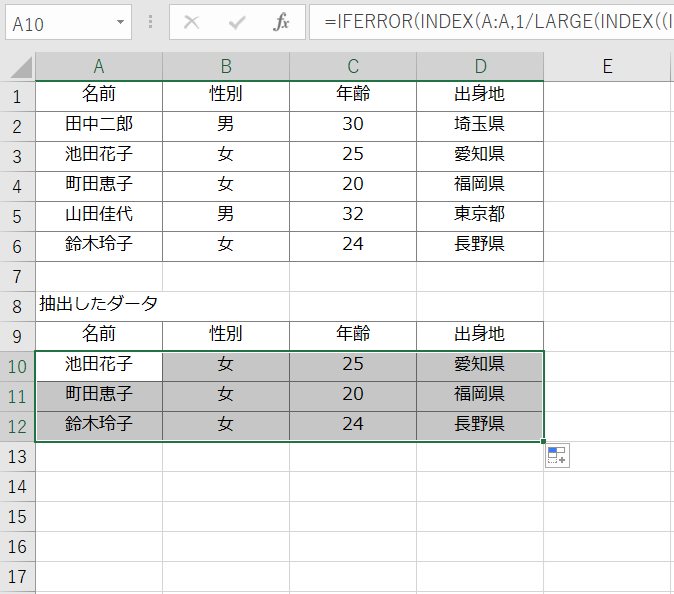This screenshot has height=594, width=674.
Task: Click cell containing 田中二郎
Action: pyautogui.click(x=99, y=125)
